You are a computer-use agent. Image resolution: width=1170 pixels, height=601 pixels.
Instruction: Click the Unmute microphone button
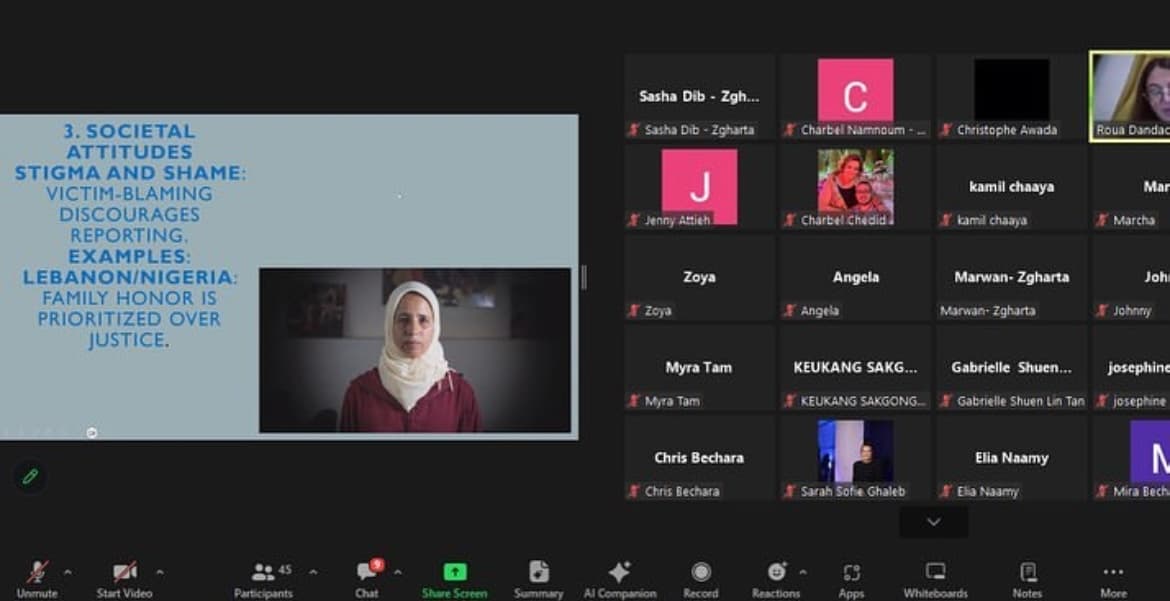tap(37, 576)
